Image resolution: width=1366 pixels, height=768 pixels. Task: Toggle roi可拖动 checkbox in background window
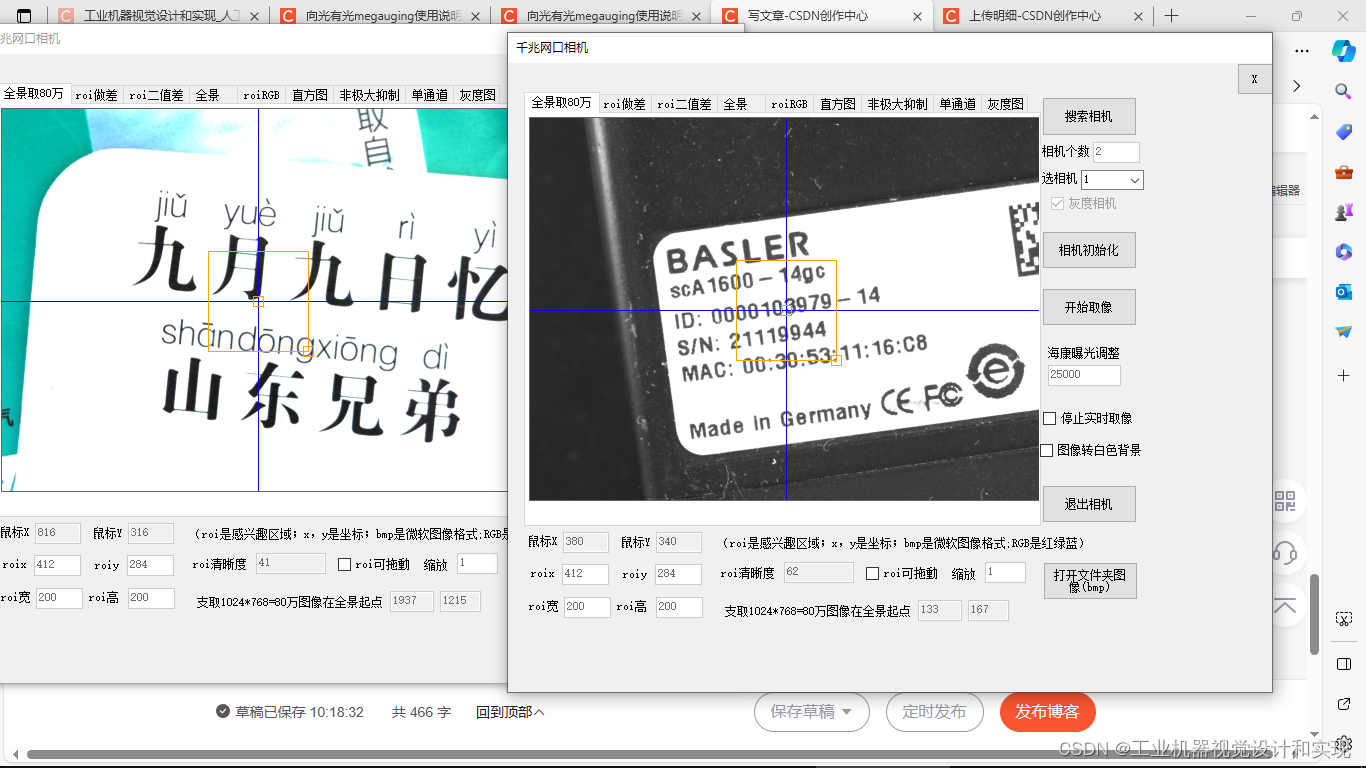(x=344, y=564)
